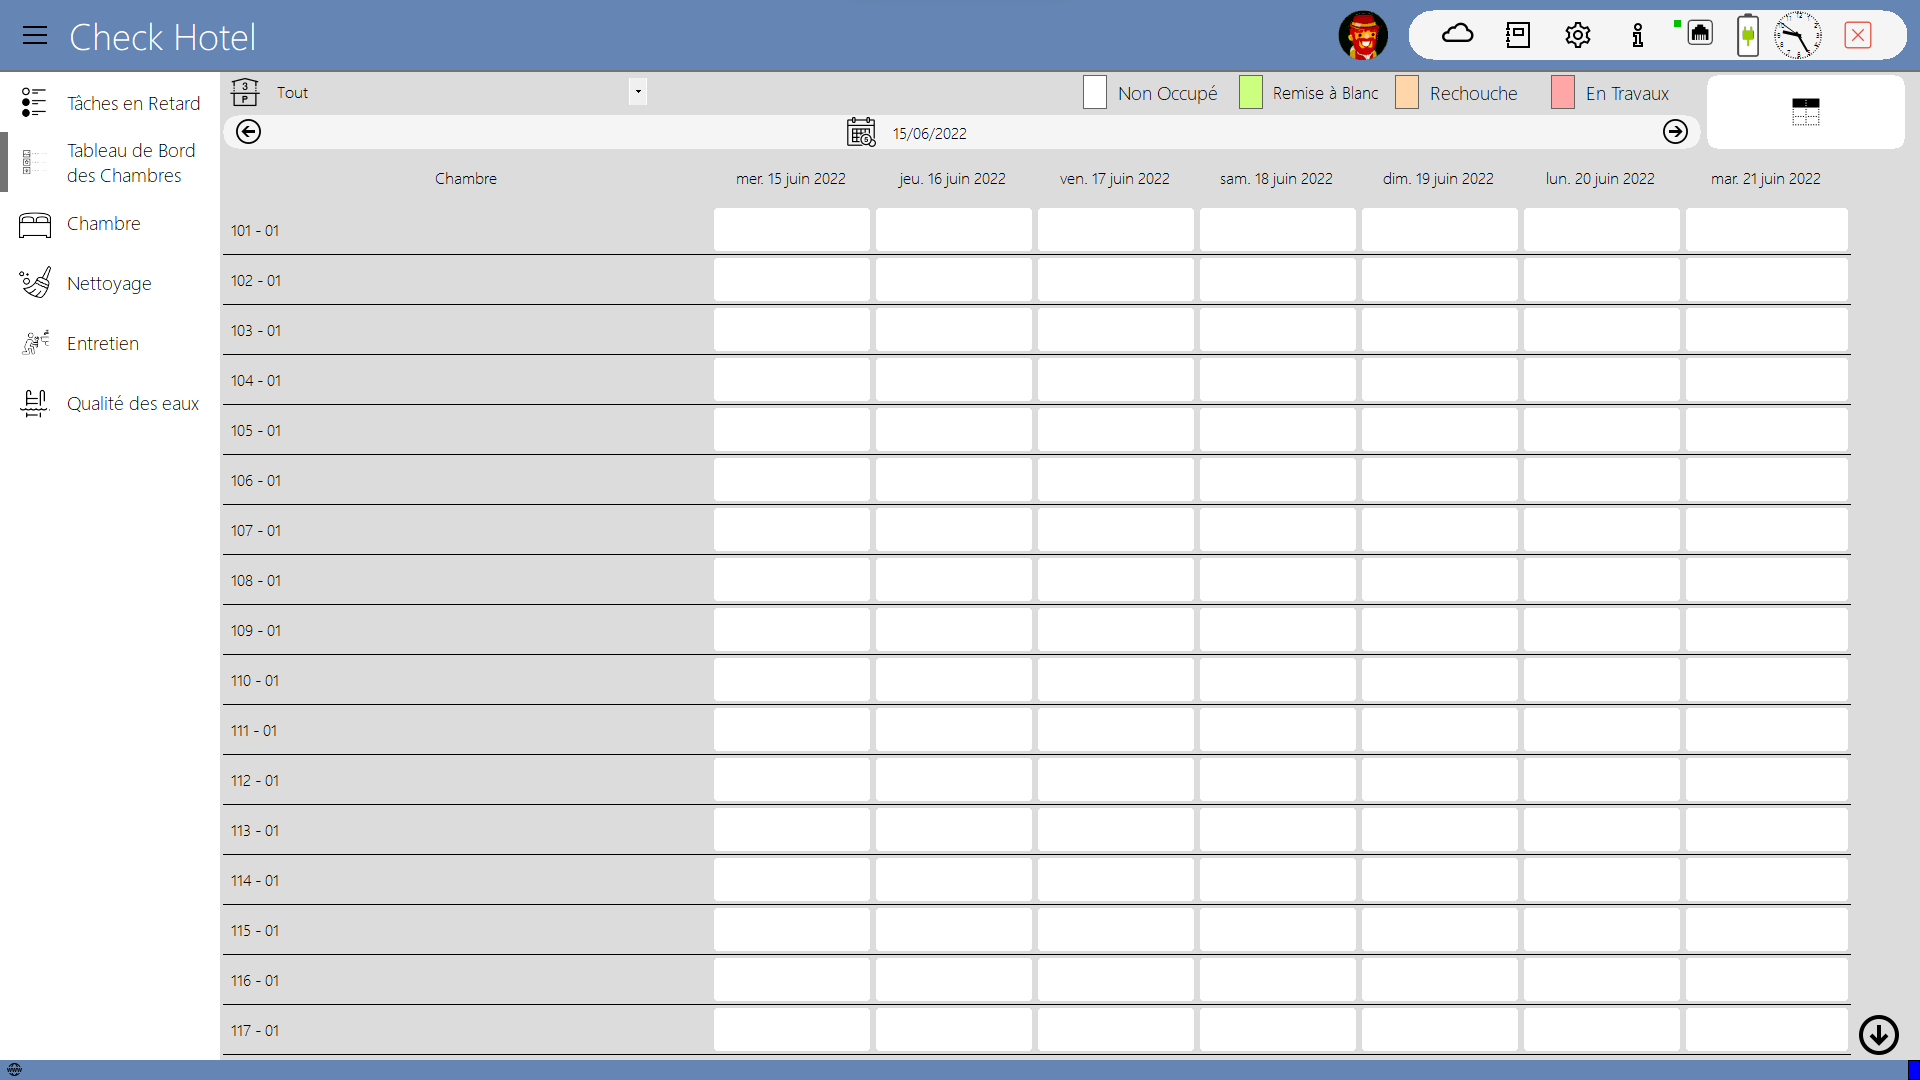This screenshot has width=1920, height=1080.
Task: Click the Check Hotel title
Action: point(162,37)
